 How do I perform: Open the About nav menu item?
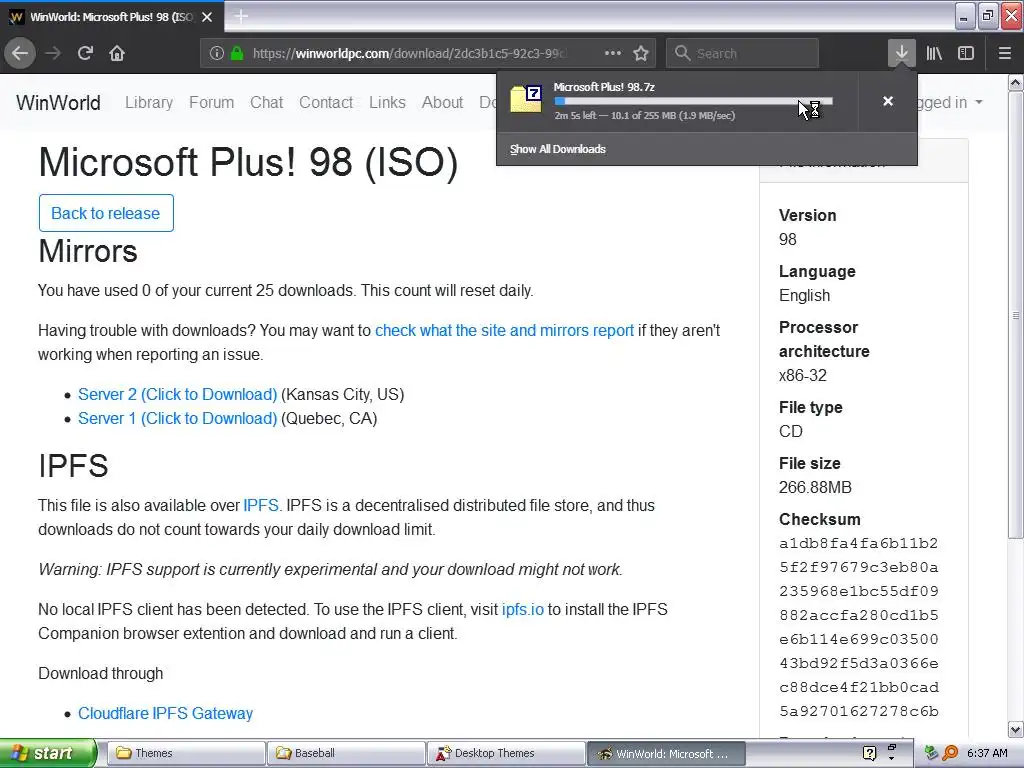tap(442, 103)
